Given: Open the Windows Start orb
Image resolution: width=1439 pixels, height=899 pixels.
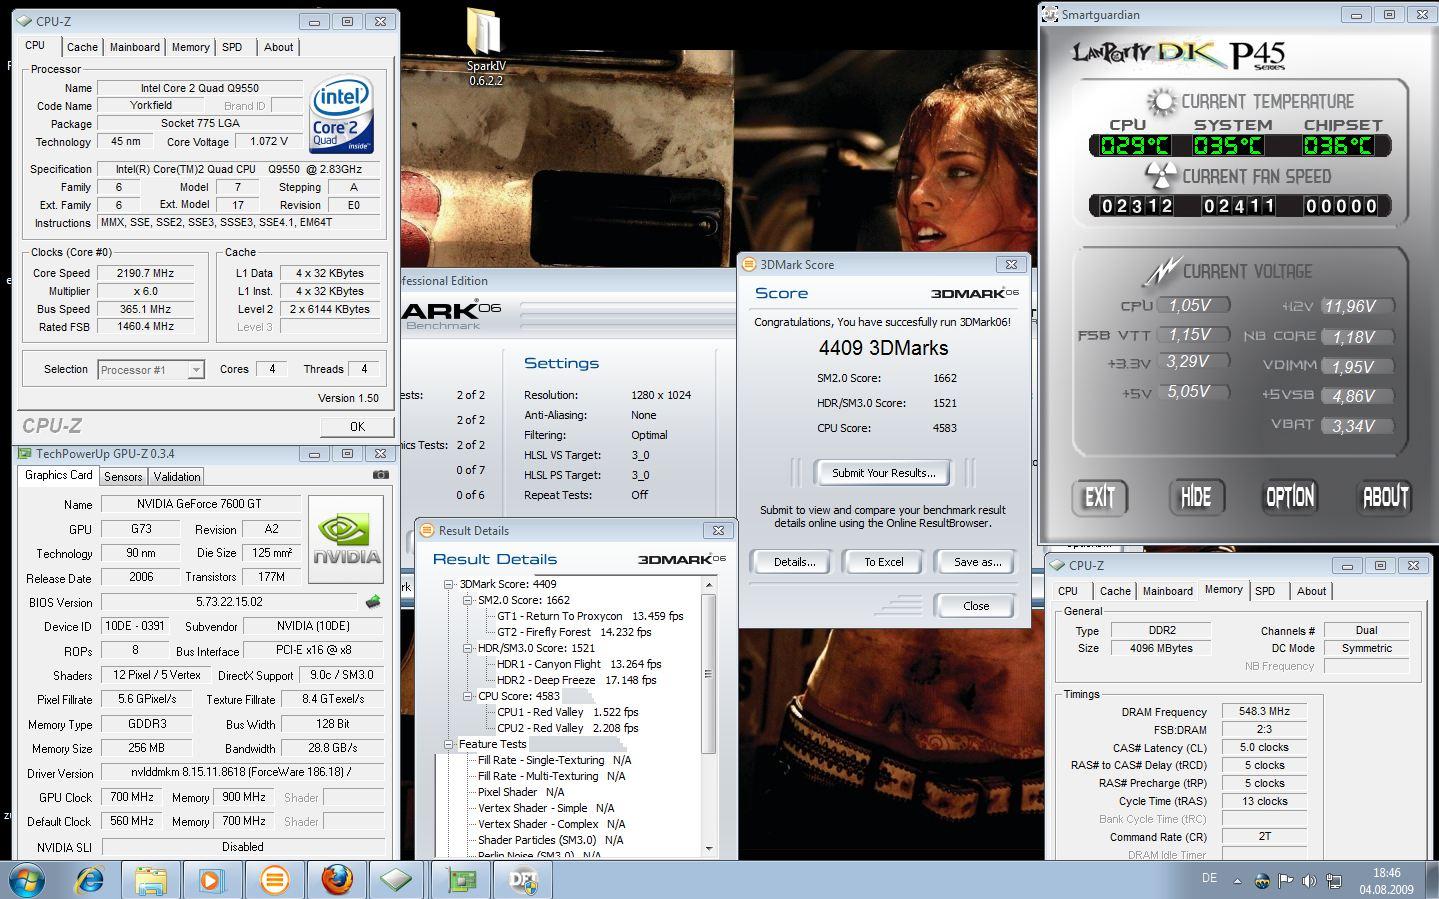Looking at the screenshot, I should (27, 880).
